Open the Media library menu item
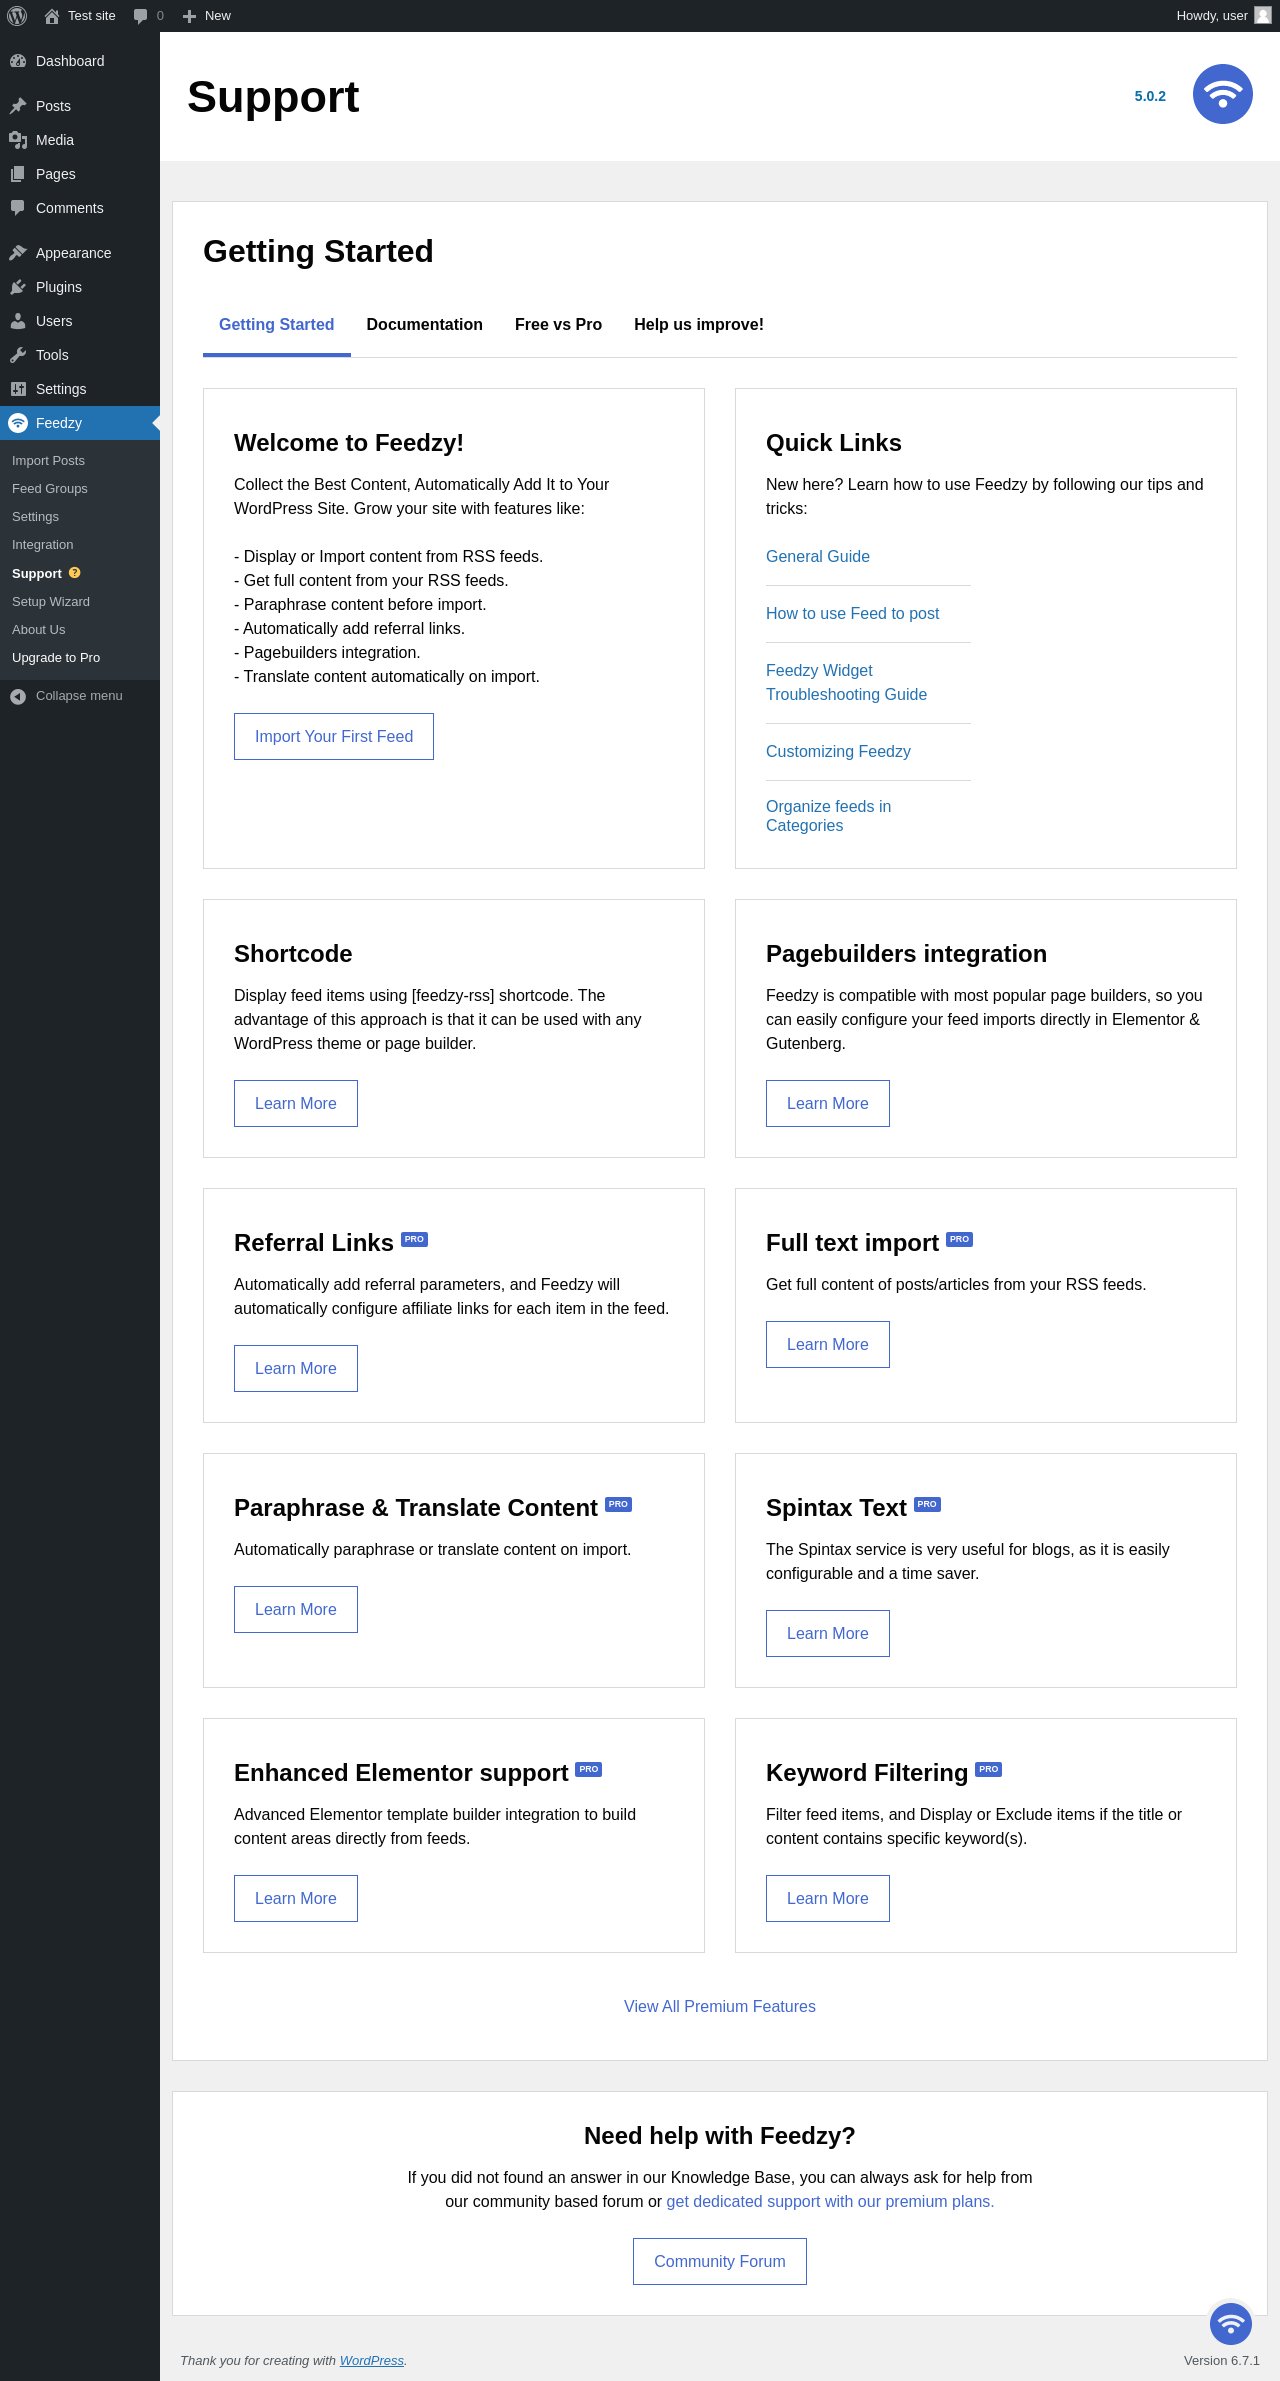The image size is (1280, 2381). [x=54, y=140]
